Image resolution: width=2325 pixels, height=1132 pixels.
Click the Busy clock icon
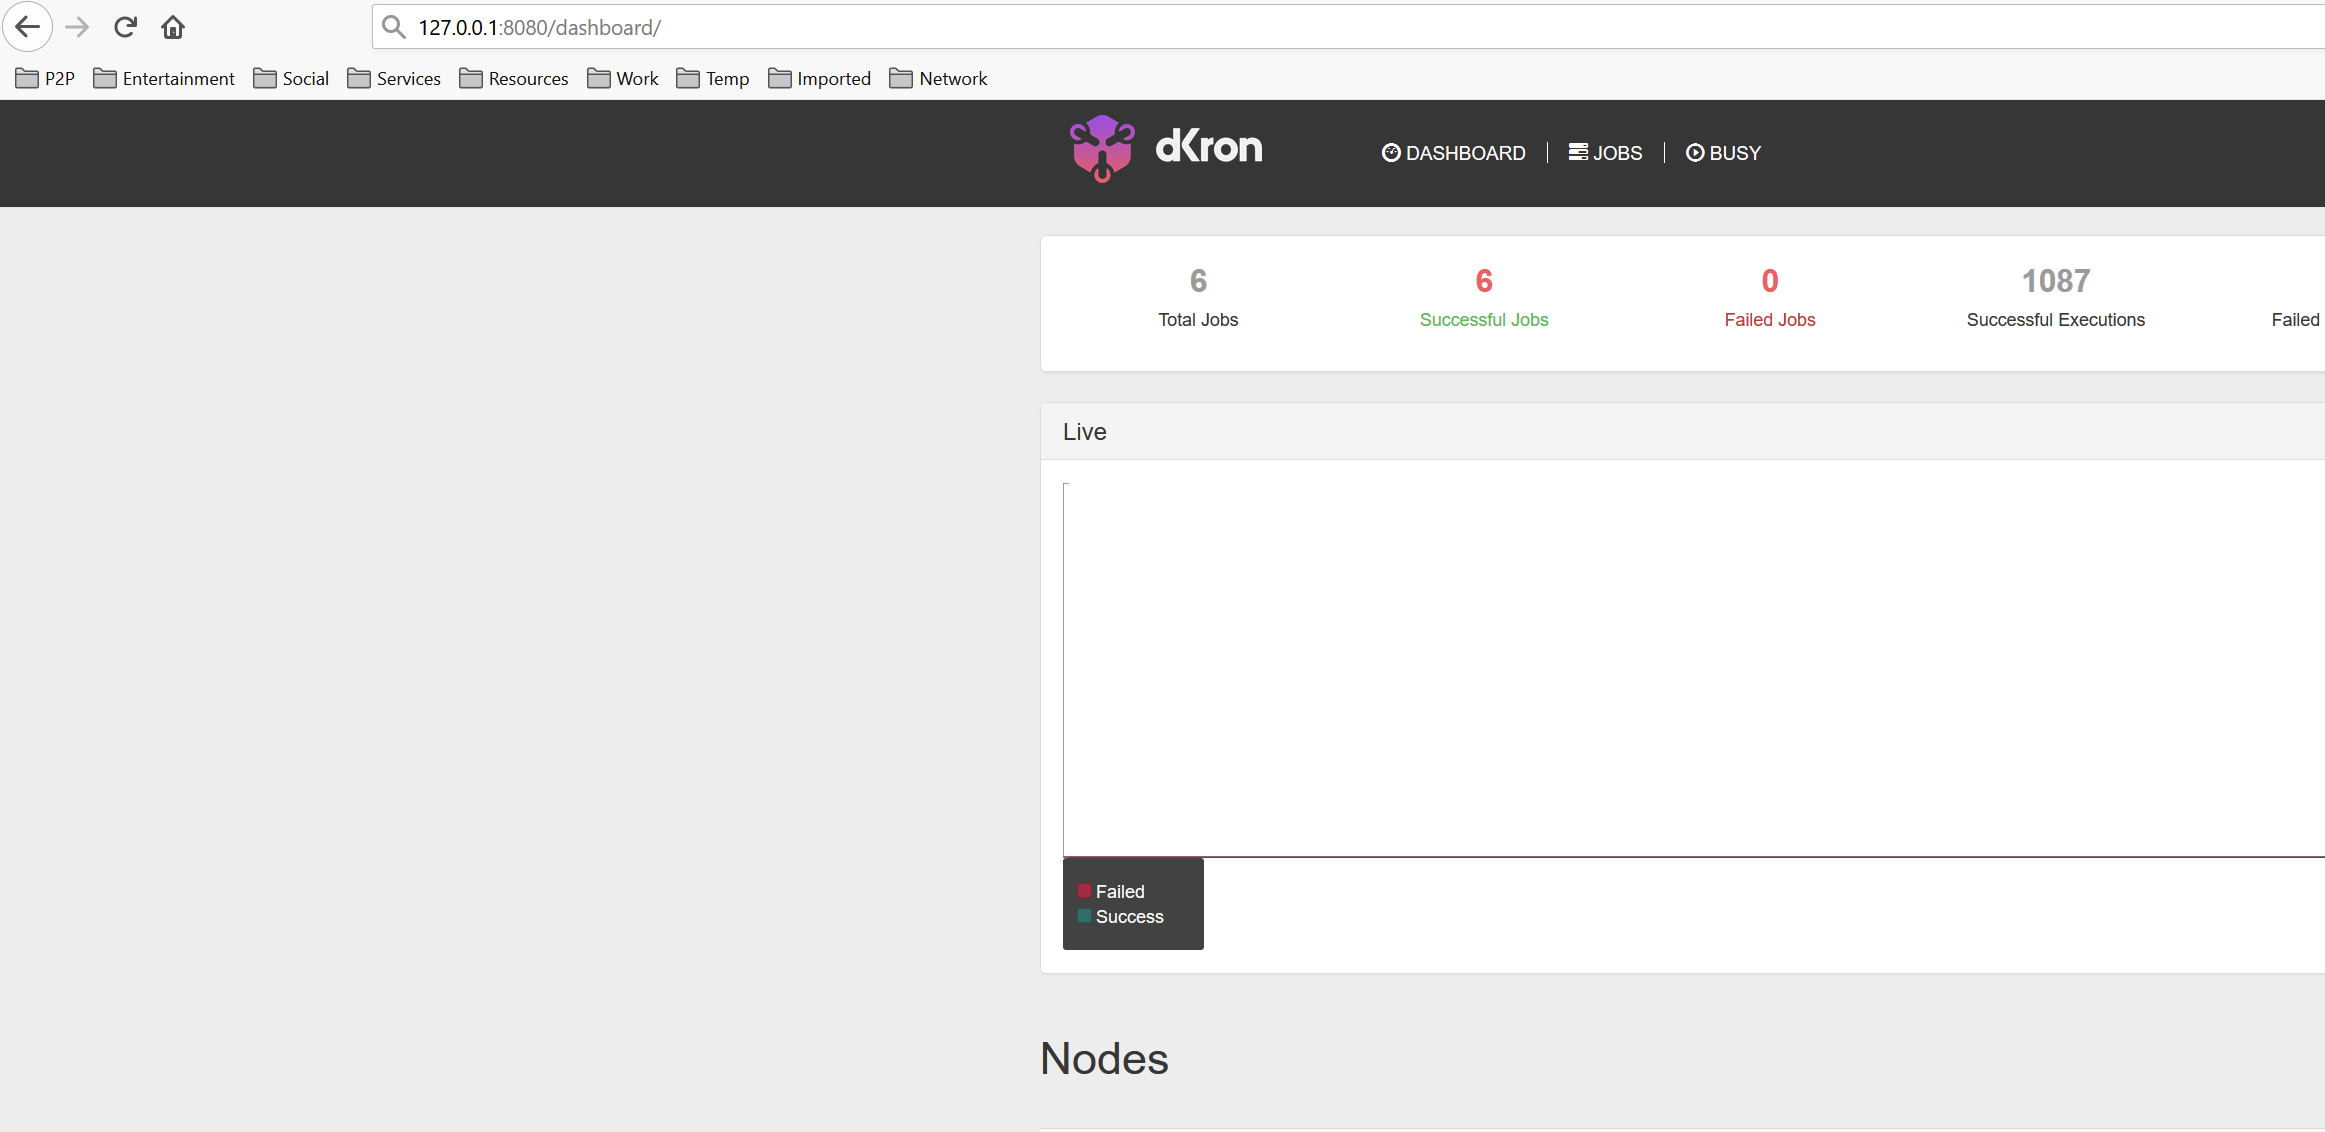click(x=1694, y=152)
